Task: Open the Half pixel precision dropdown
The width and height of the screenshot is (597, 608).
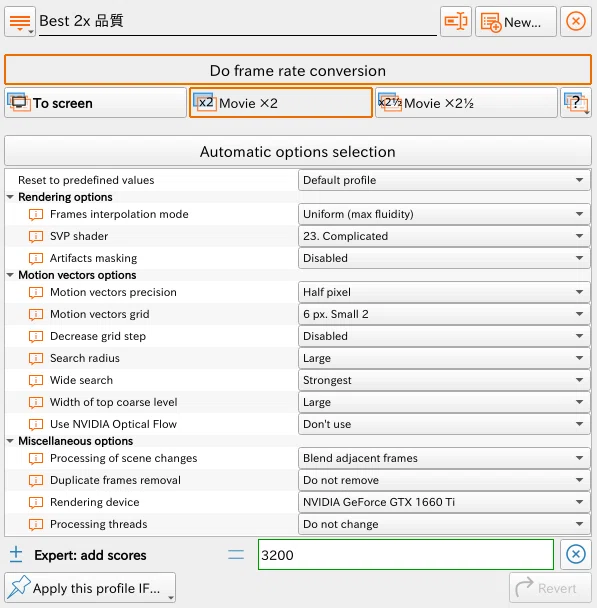Action: pyautogui.click(x=444, y=292)
